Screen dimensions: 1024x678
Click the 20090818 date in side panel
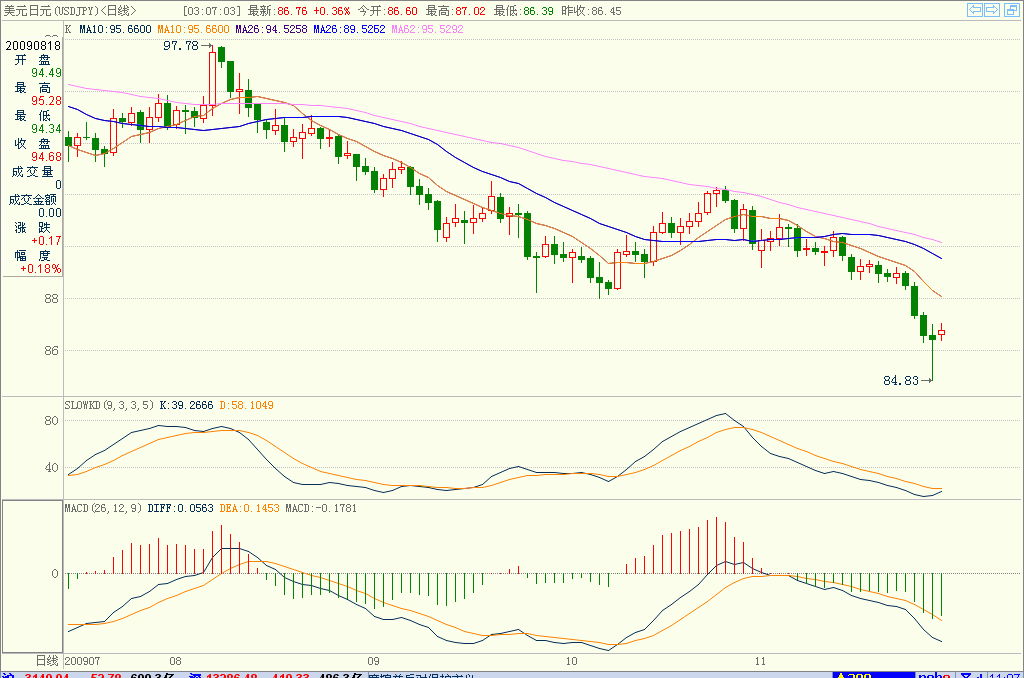pos(33,46)
